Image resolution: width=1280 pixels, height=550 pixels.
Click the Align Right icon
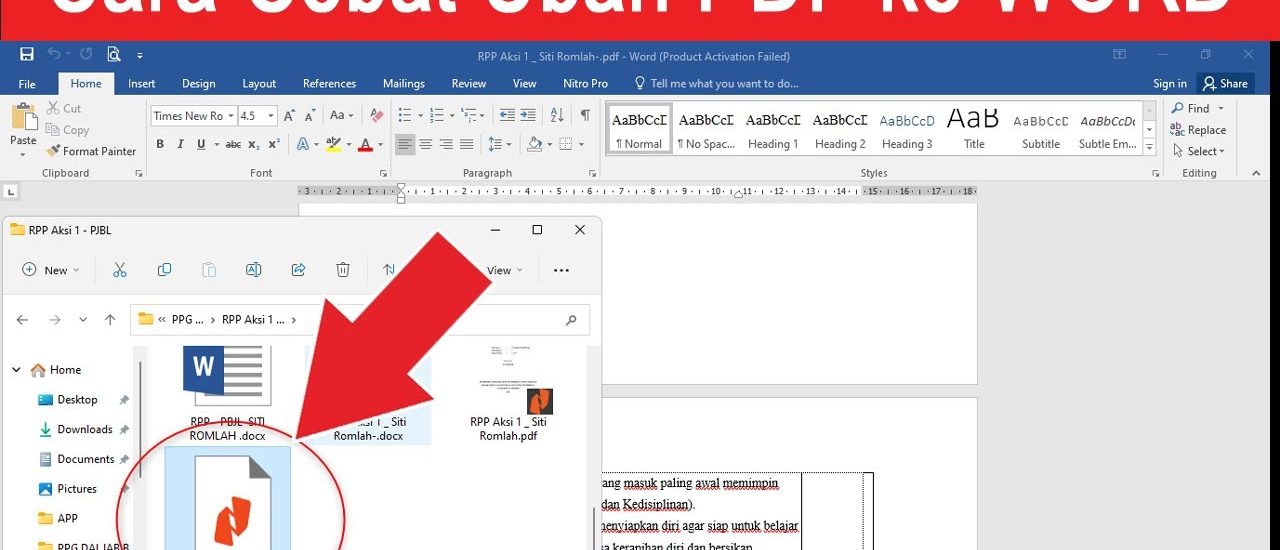(x=446, y=145)
